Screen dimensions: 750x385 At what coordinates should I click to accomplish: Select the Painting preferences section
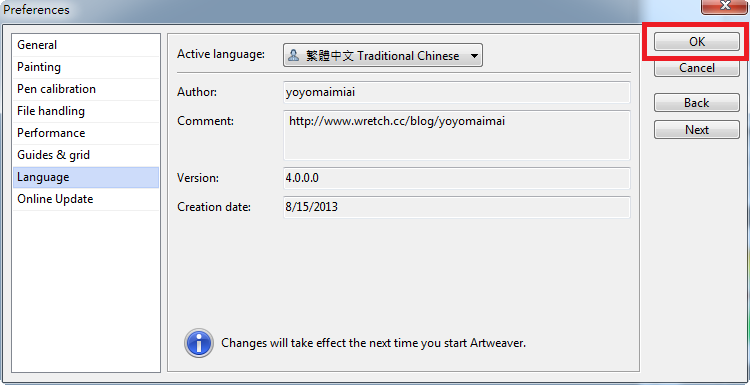point(86,67)
